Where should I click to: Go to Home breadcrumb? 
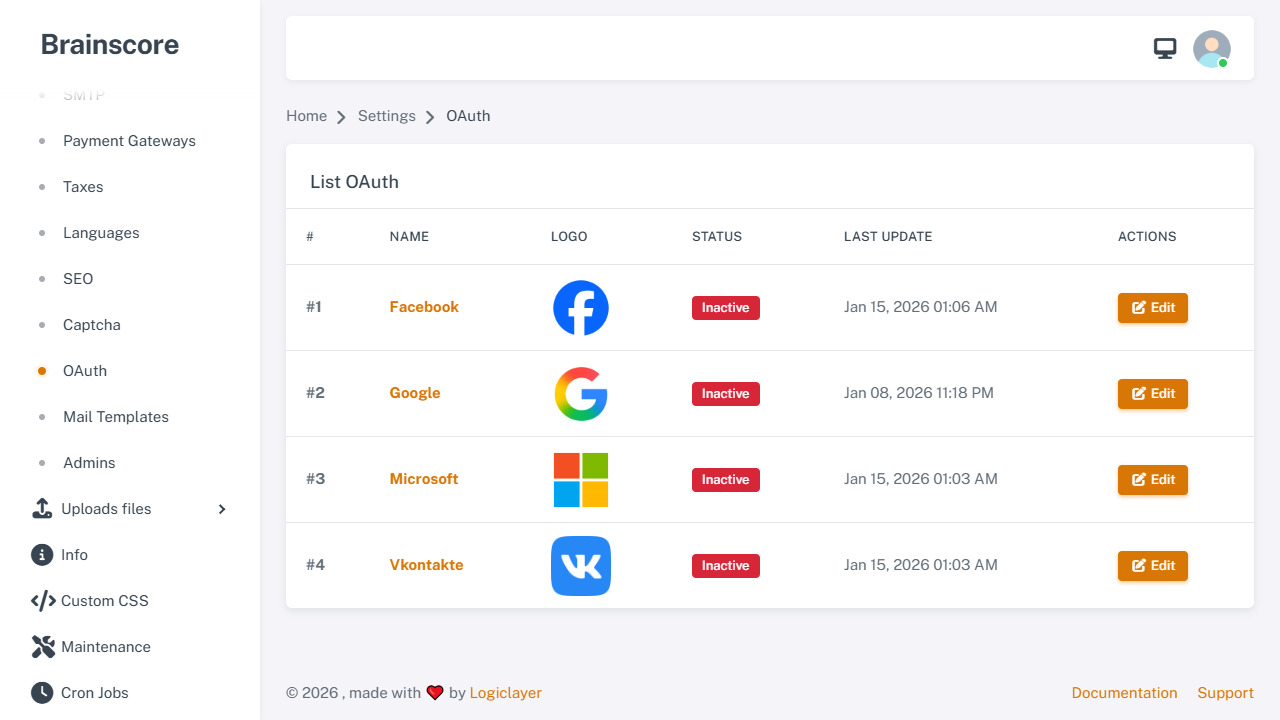click(x=306, y=116)
